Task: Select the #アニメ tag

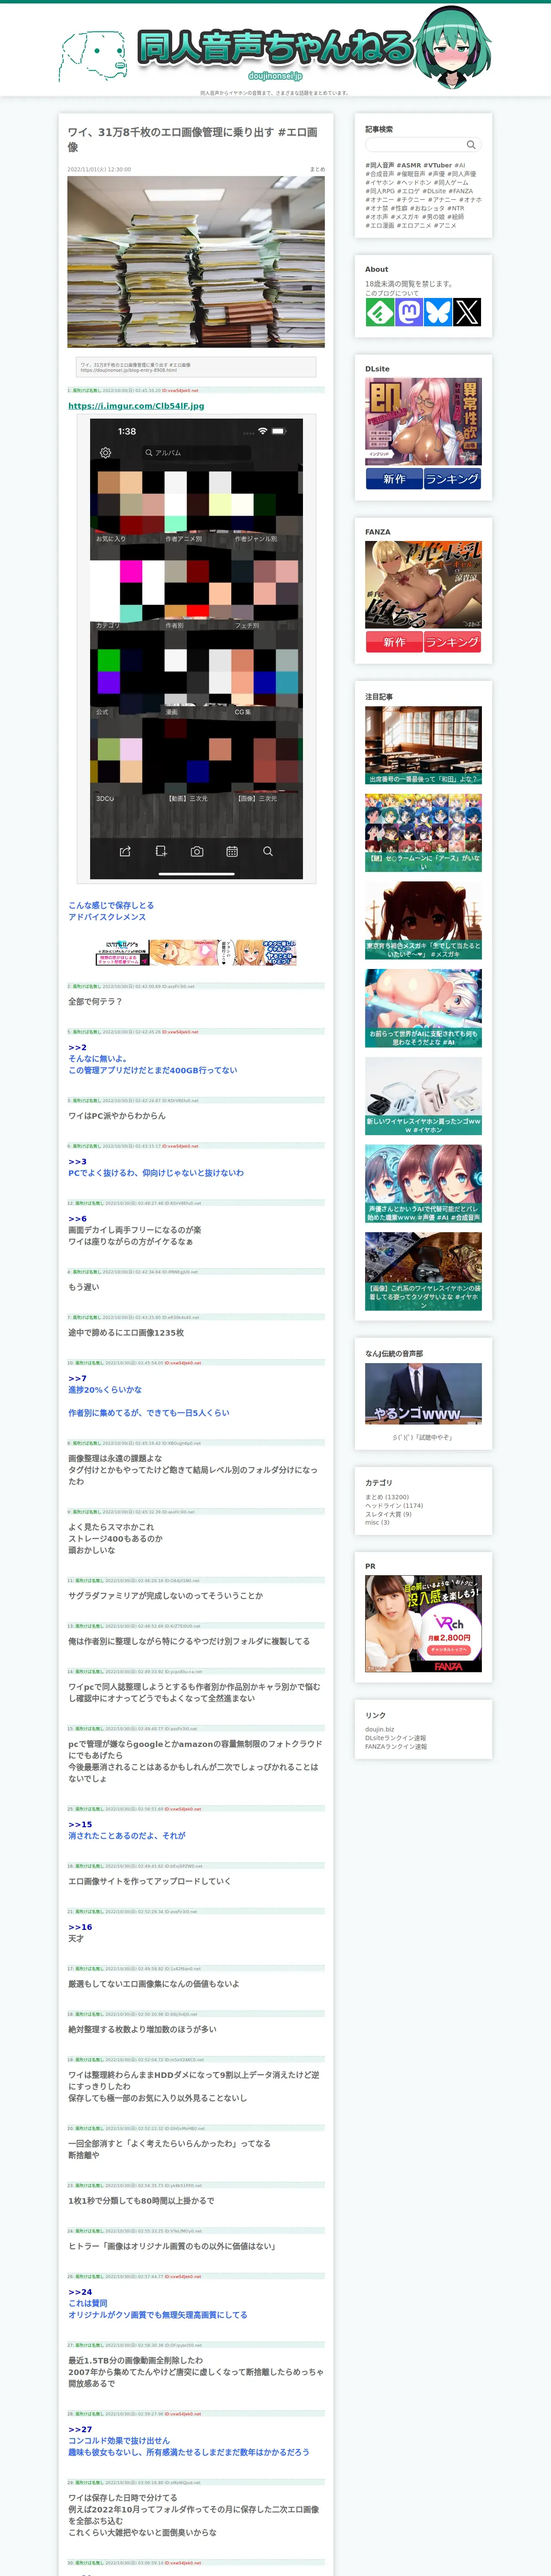Action: [x=446, y=225]
